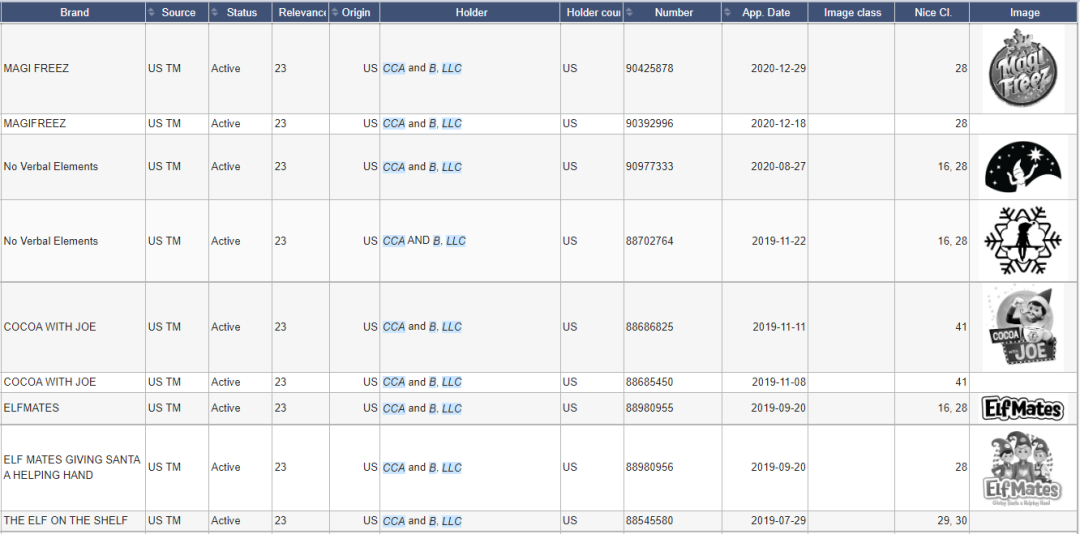
Task: Click the sort arrows in the Status column header
Action: 215,13
